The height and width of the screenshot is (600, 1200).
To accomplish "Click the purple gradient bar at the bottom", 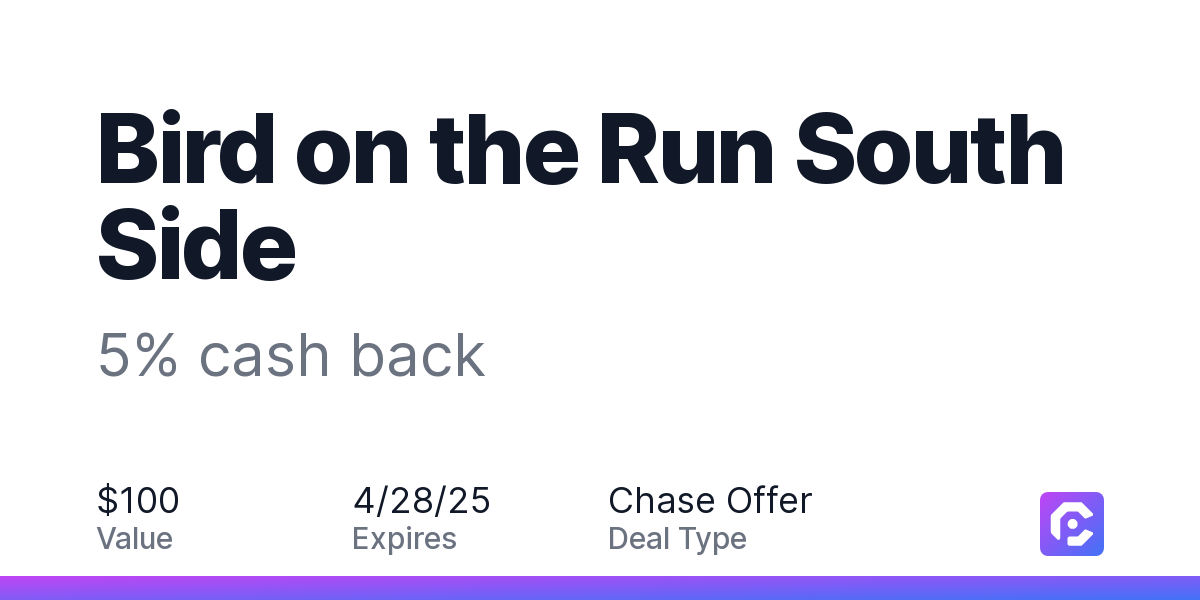I will coord(600,588).
